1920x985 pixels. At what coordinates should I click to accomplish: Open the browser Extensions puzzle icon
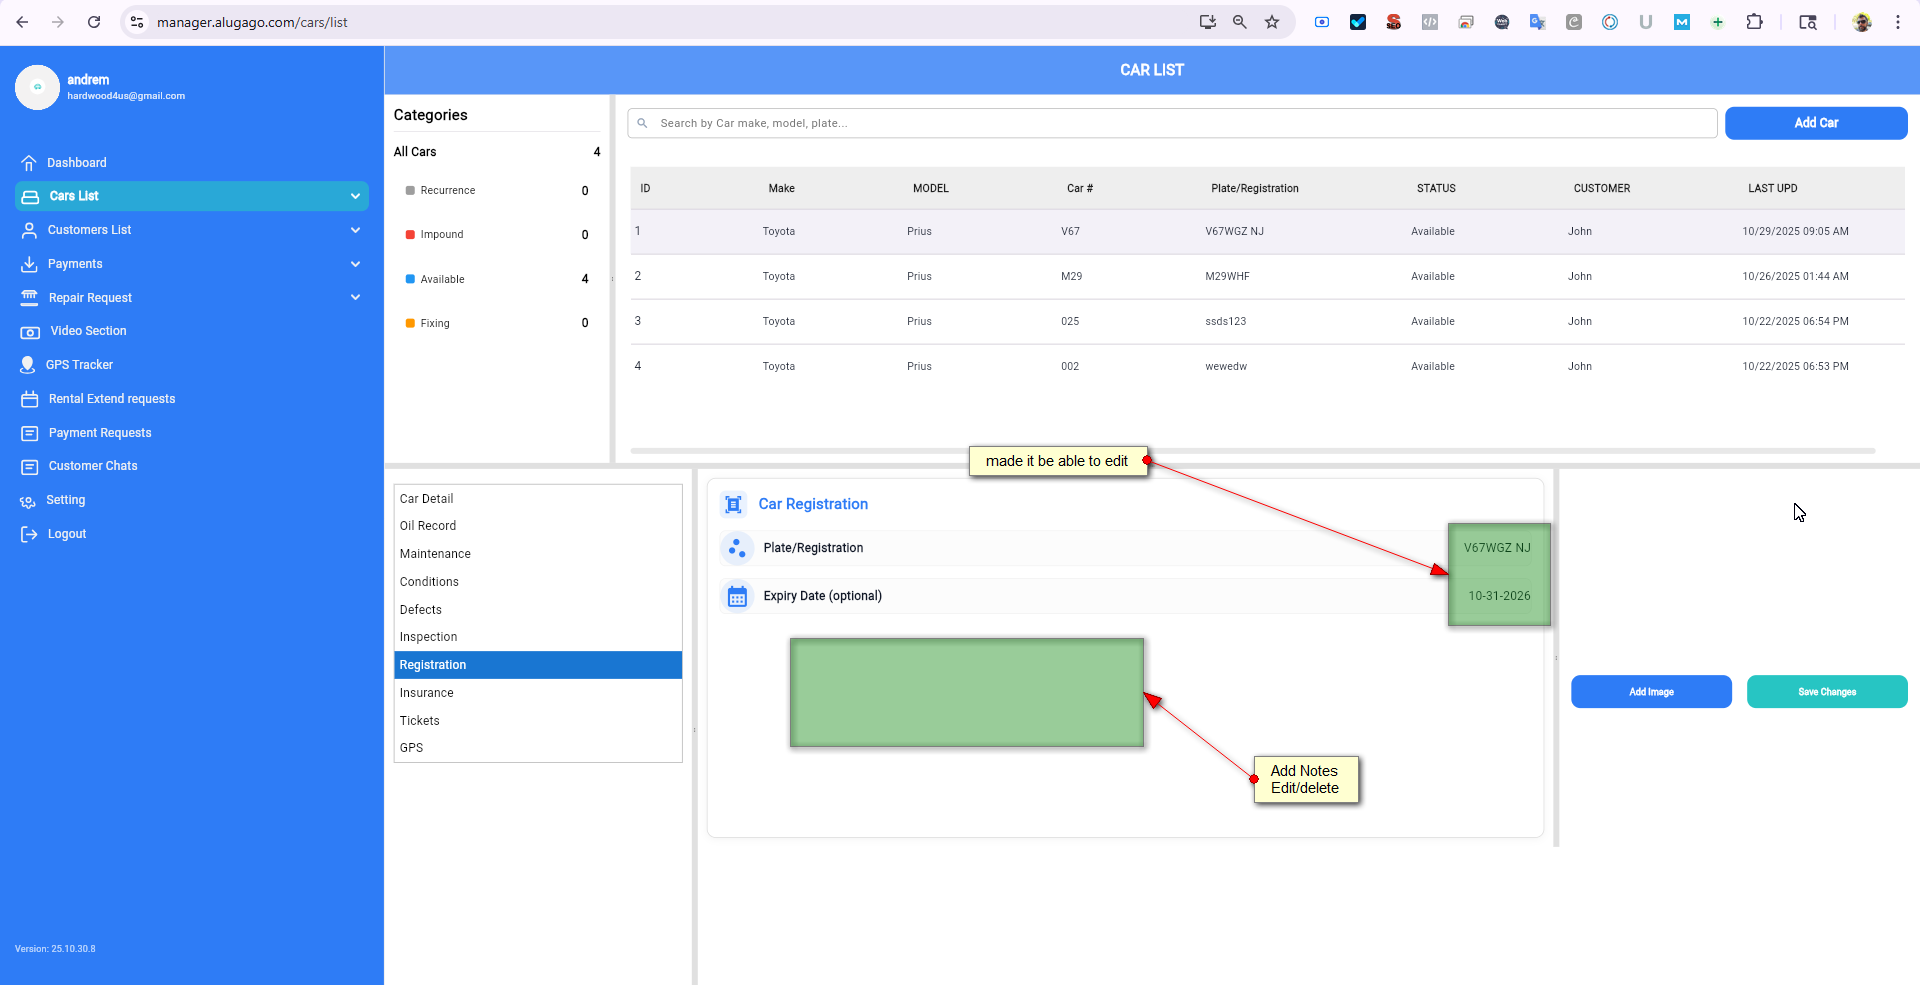(x=1754, y=22)
